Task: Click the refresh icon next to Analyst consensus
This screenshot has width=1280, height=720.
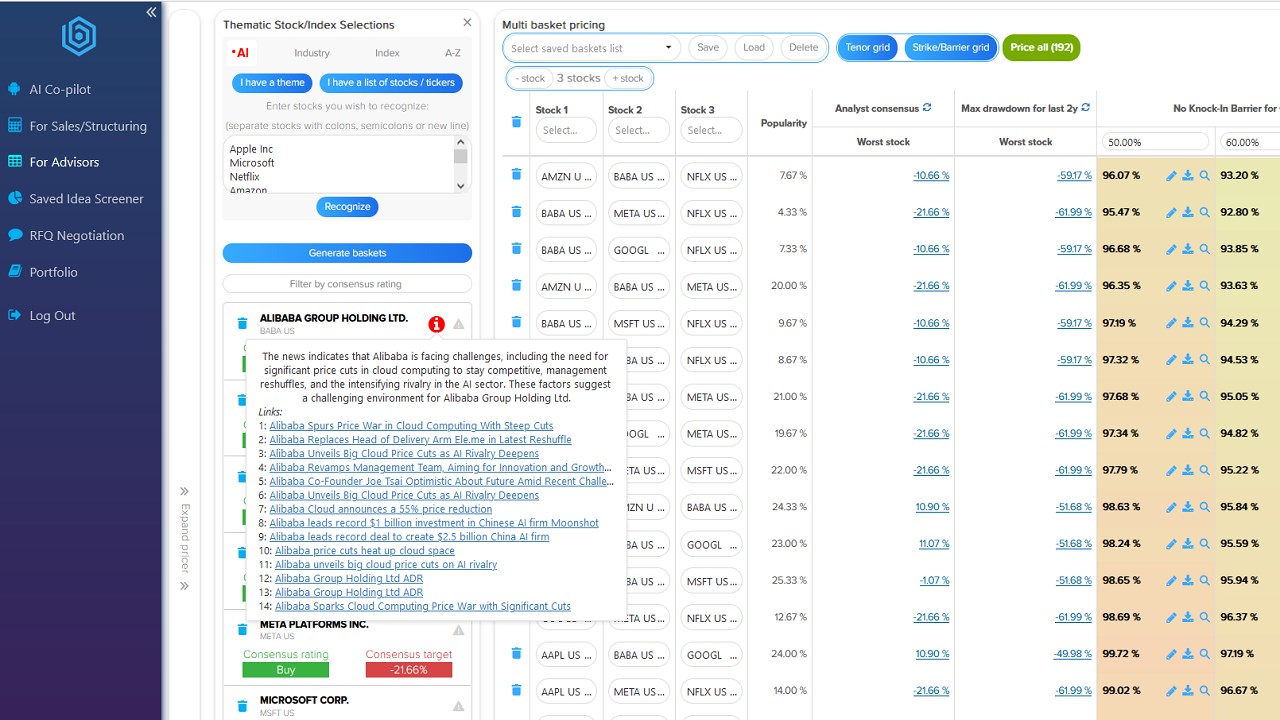Action: tap(927, 108)
